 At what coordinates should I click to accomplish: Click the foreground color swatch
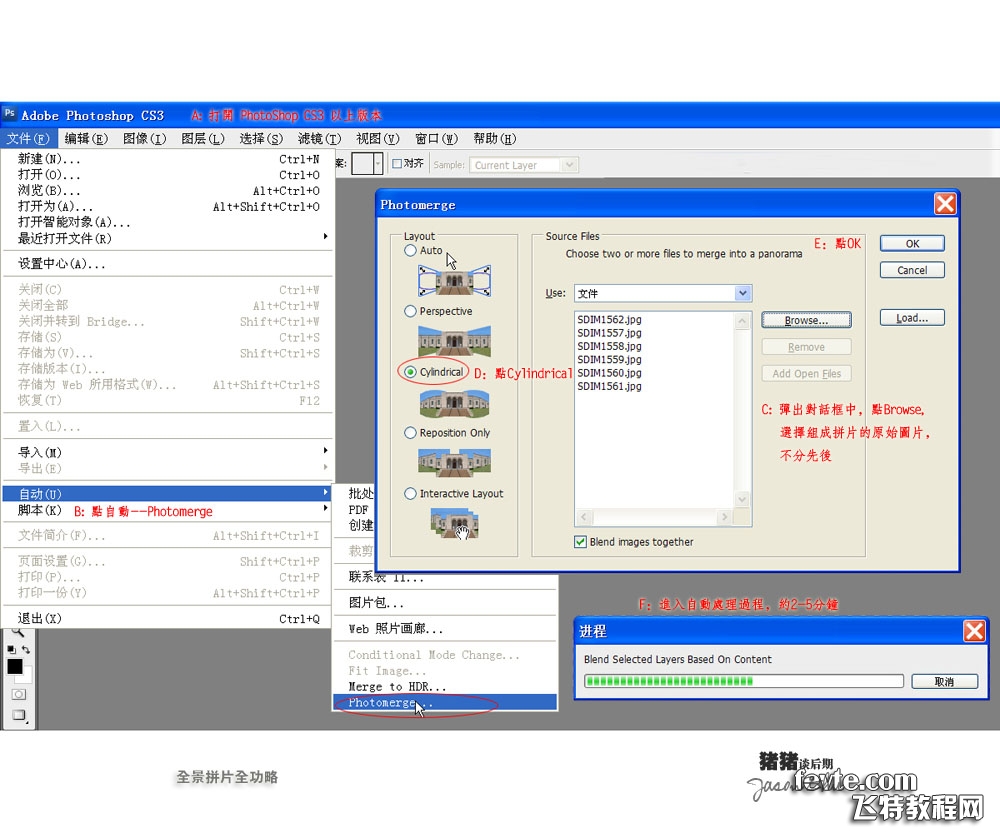pos(15,667)
